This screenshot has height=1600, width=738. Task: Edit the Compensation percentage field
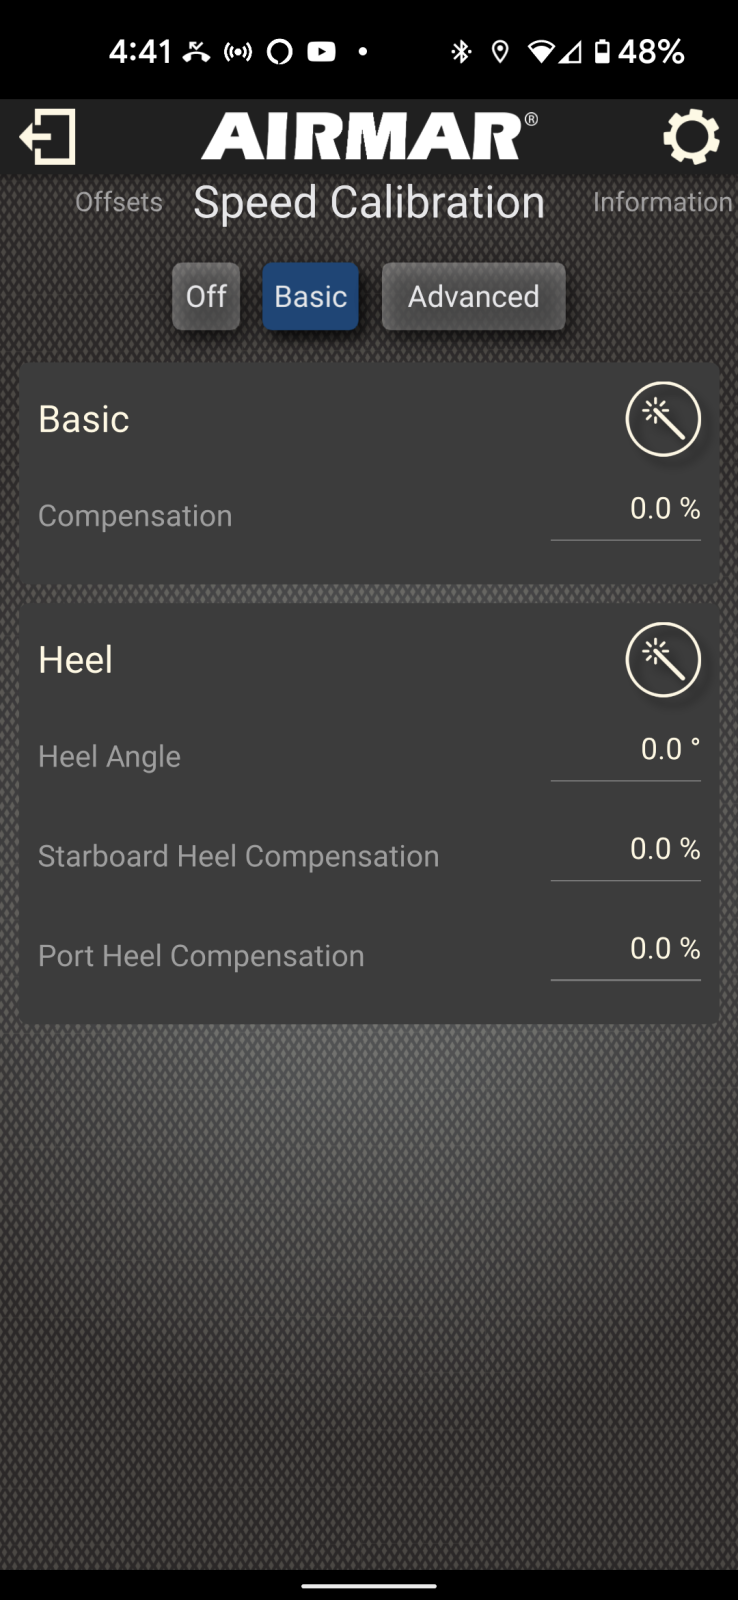click(626, 511)
